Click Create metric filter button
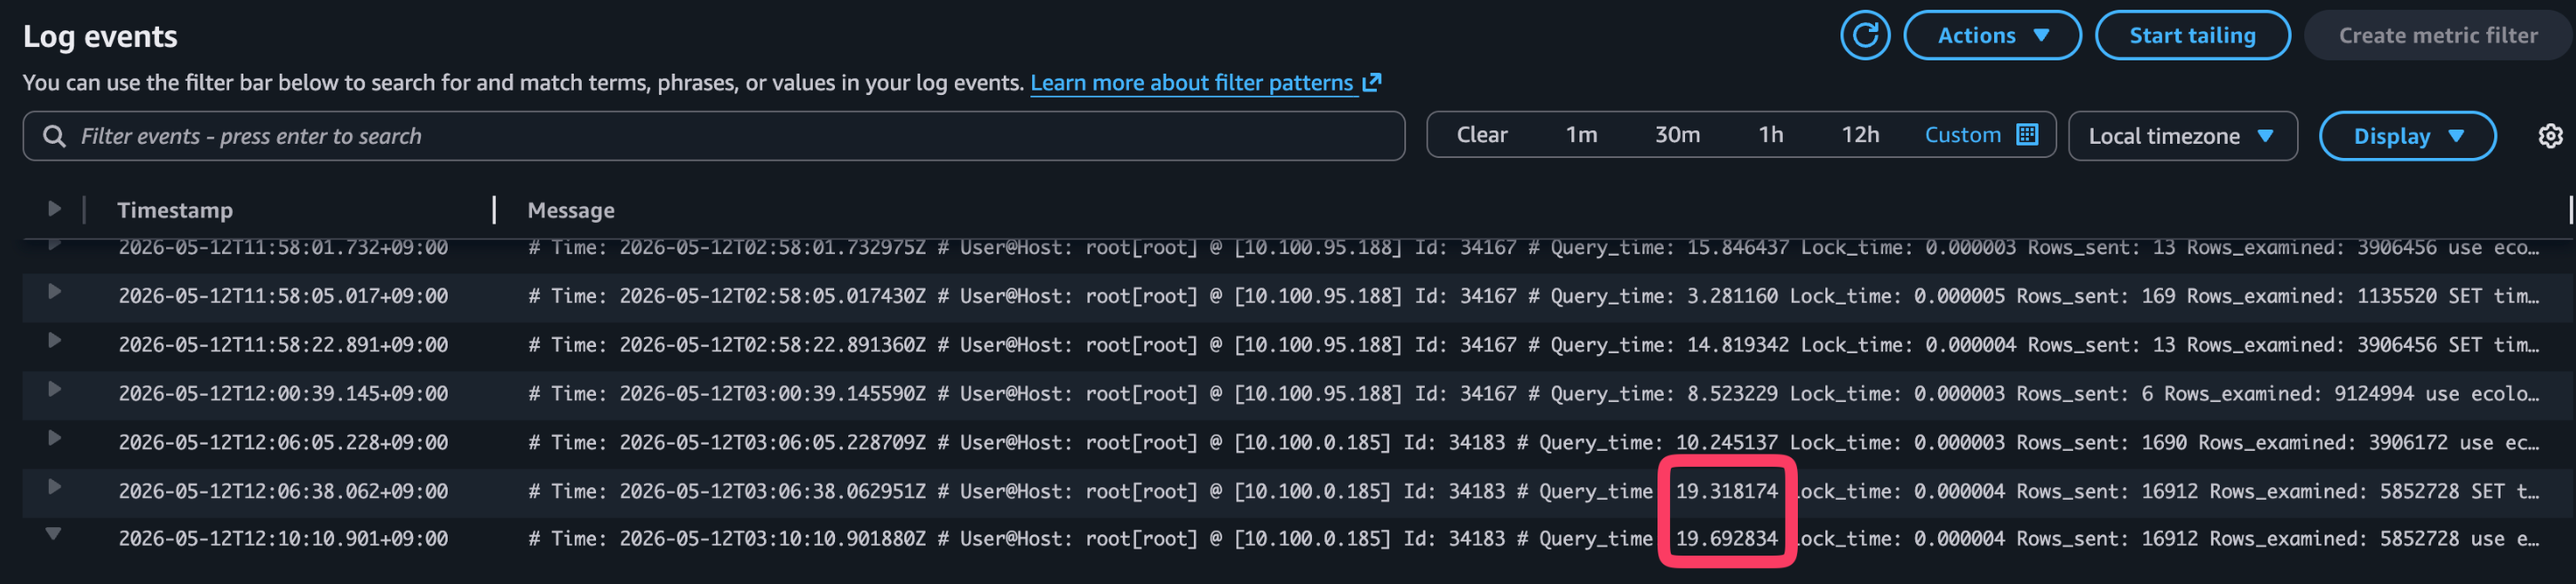The height and width of the screenshot is (584, 2576). click(x=2437, y=35)
